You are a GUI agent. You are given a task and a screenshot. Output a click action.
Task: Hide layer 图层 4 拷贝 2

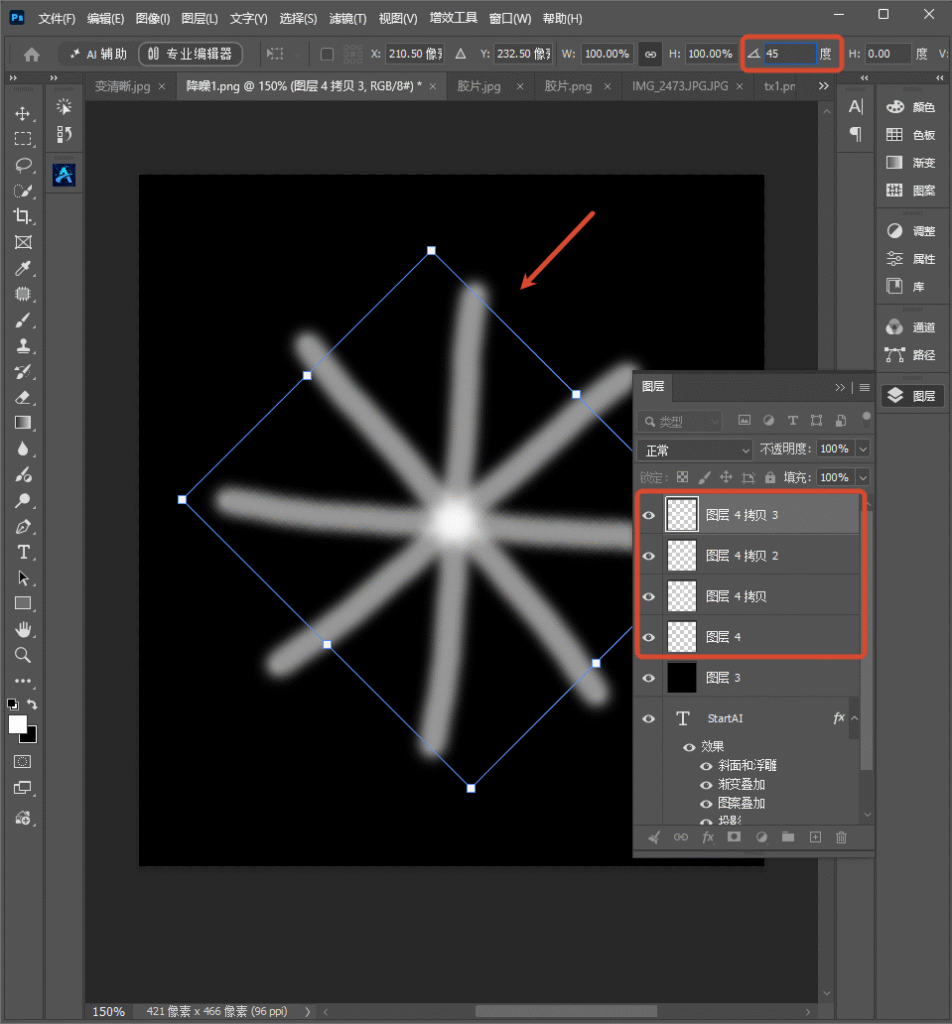coord(648,556)
